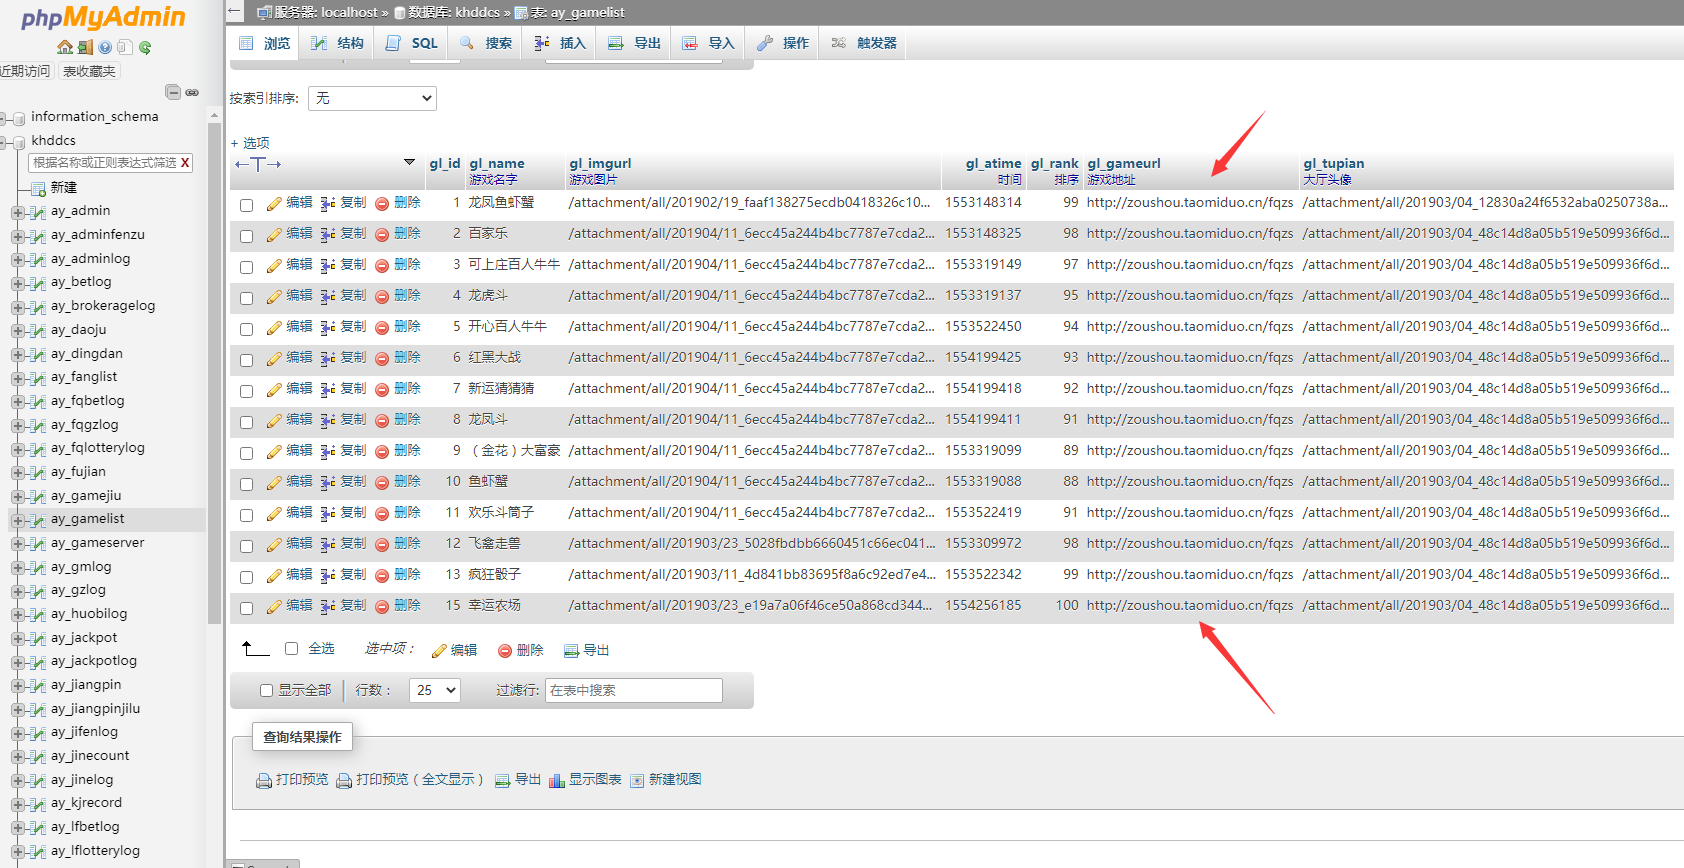Click the 在表中搜索 filter rows field
The width and height of the screenshot is (1684, 868).
pos(633,690)
